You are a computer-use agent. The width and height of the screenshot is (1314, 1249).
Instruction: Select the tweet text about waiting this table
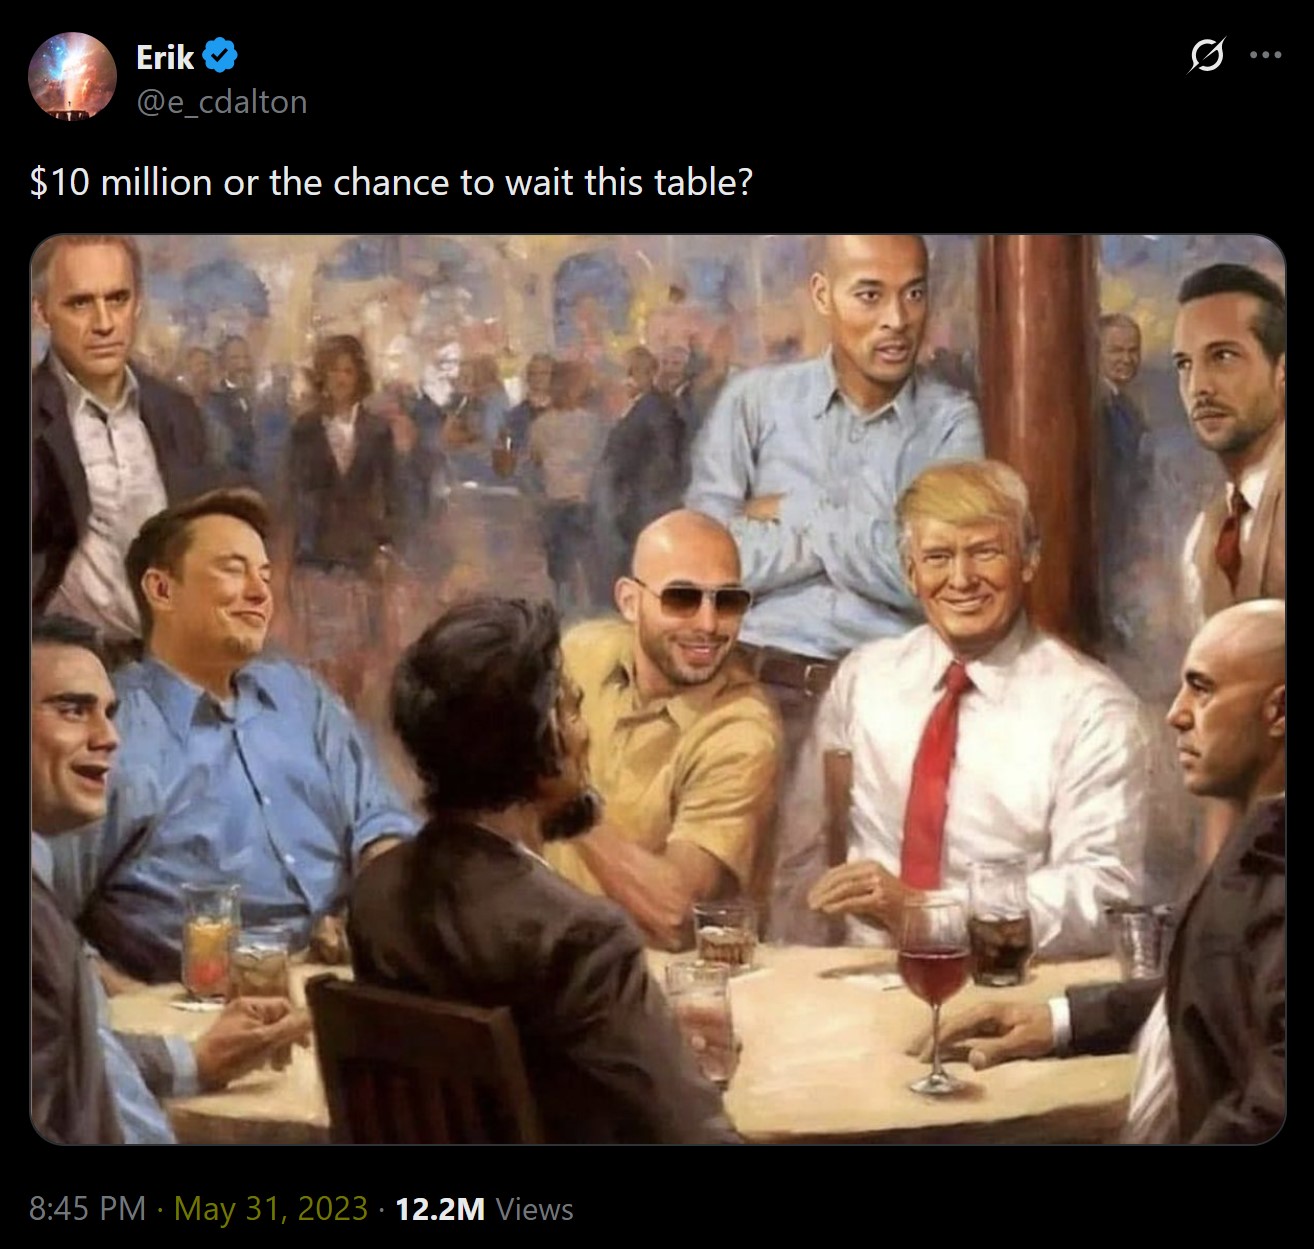(391, 182)
